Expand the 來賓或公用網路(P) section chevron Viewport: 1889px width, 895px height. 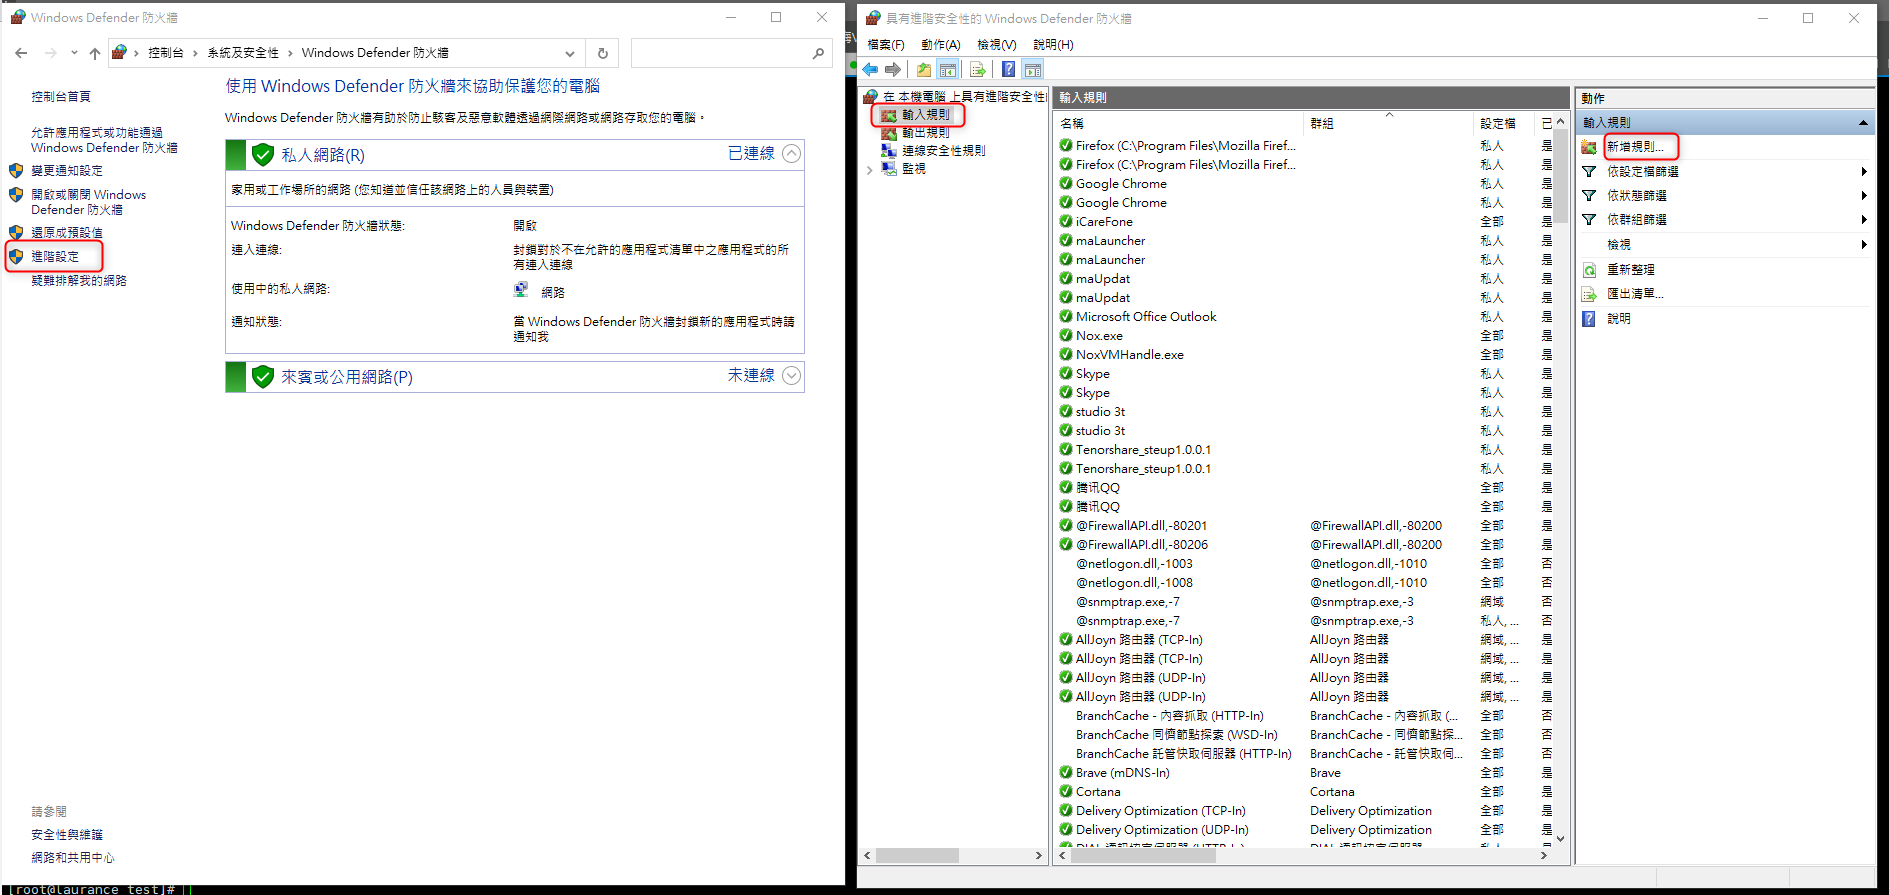[791, 375]
